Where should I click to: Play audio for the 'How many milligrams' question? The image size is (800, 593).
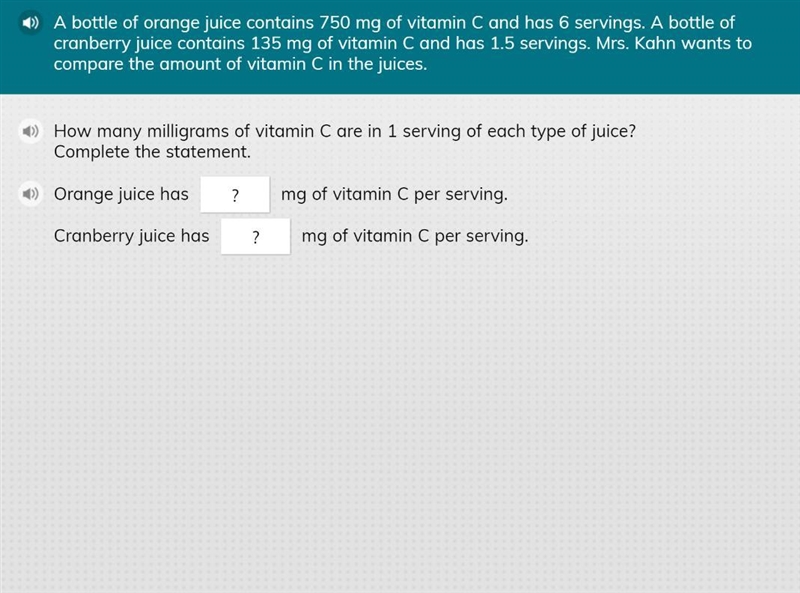[x=30, y=131]
